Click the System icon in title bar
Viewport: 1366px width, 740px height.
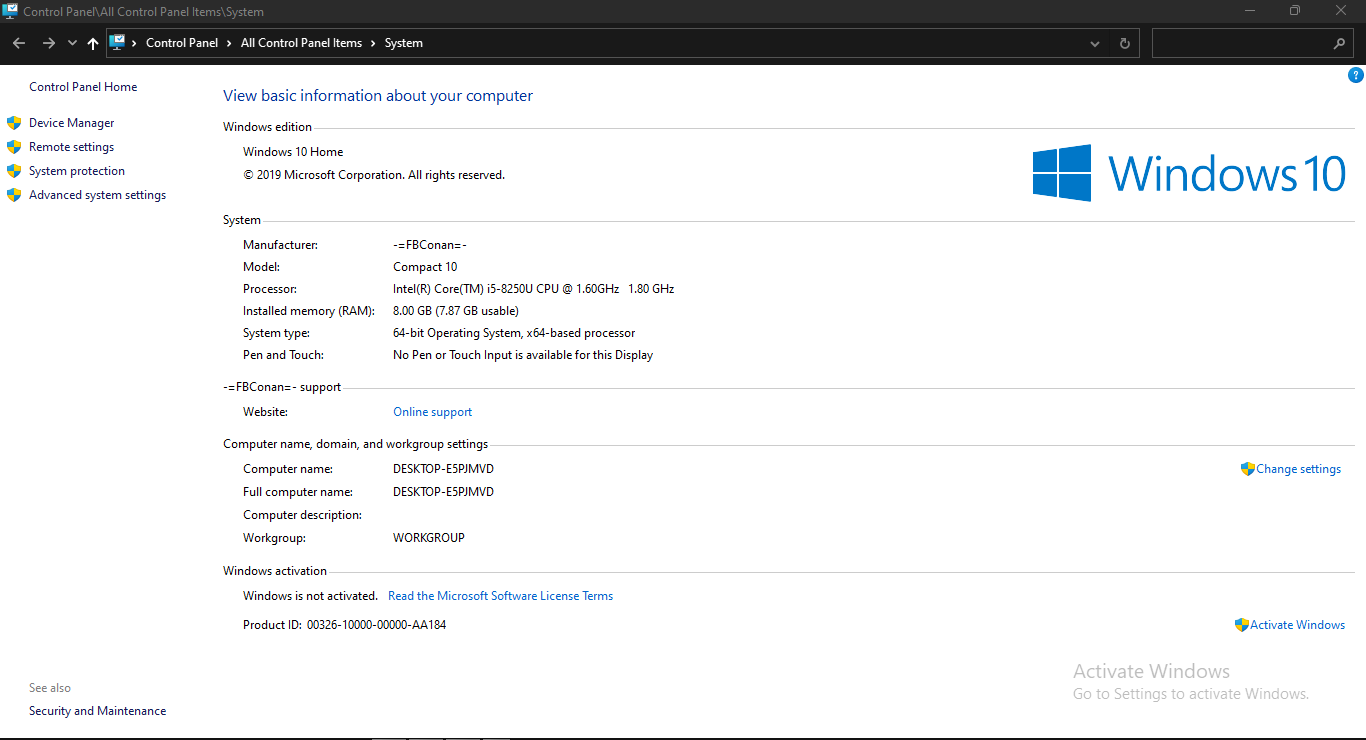pos(11,11)
